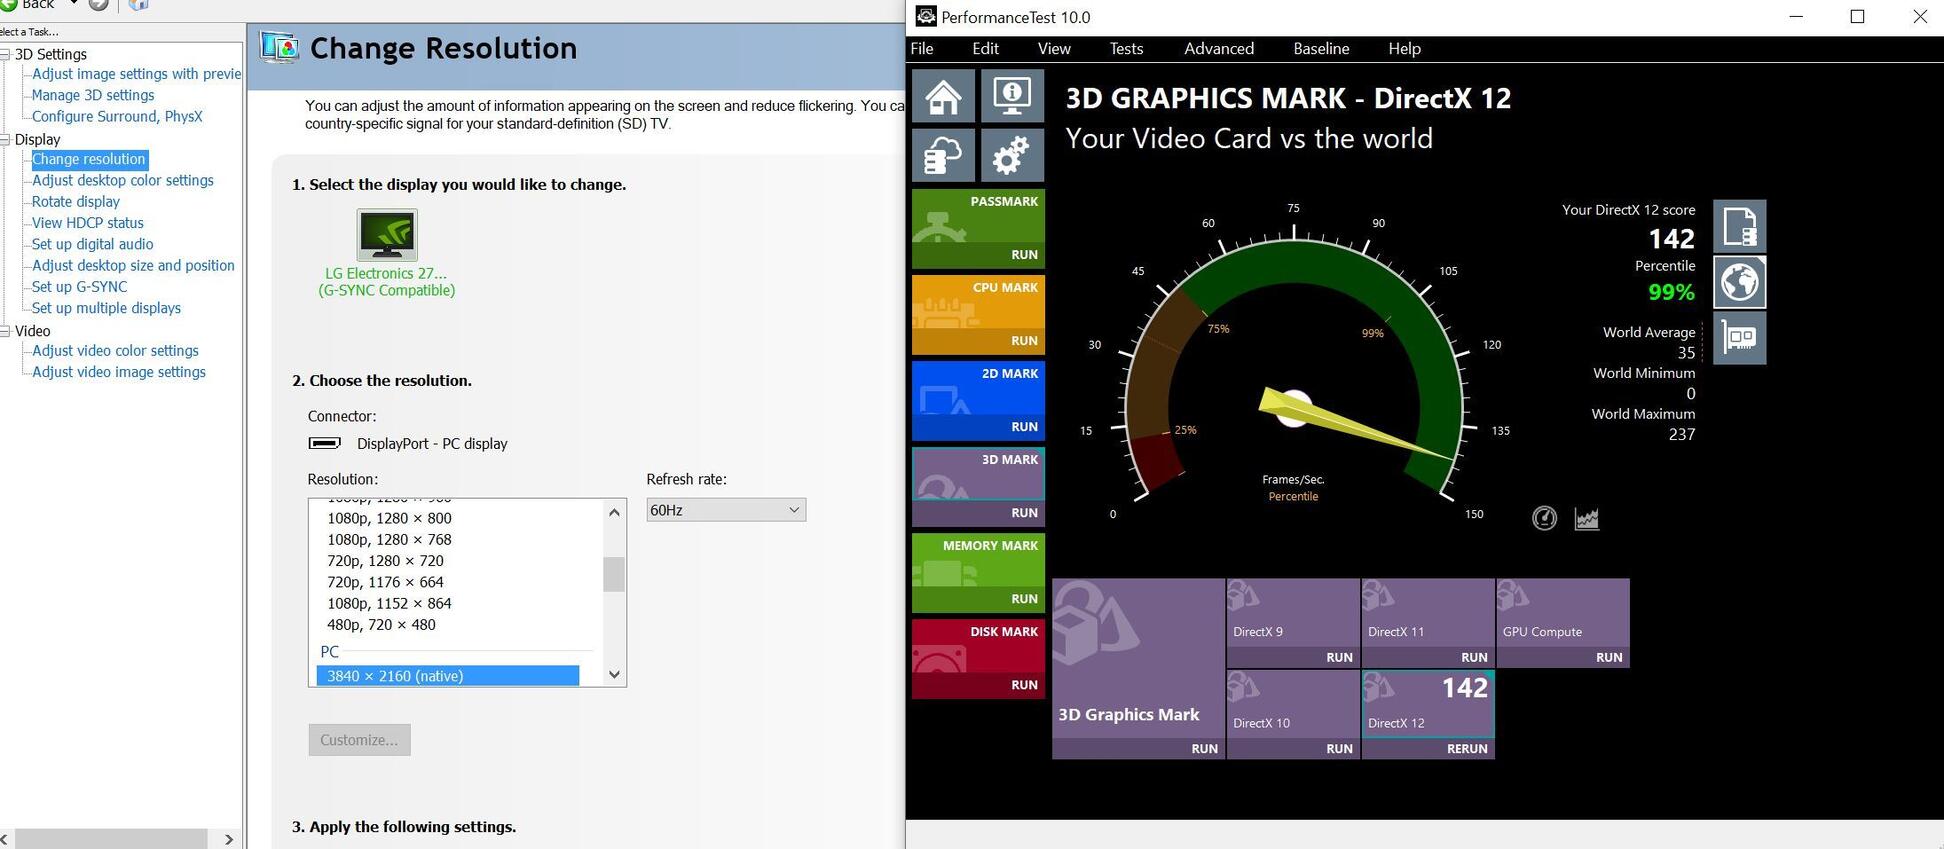Open Configure Surround, PhysX
The width and height of the screenshot is (1944, 849).
(117, 116)
